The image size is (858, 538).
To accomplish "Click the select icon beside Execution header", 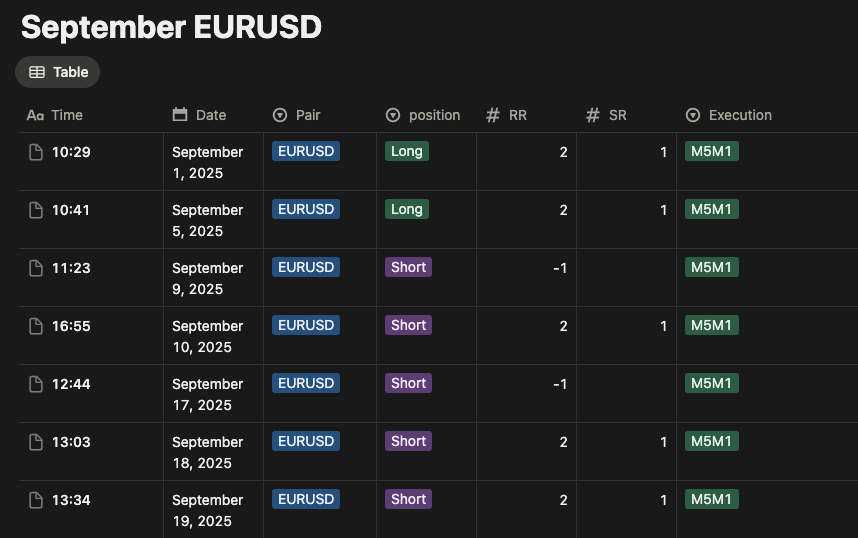I will point(693,115).
